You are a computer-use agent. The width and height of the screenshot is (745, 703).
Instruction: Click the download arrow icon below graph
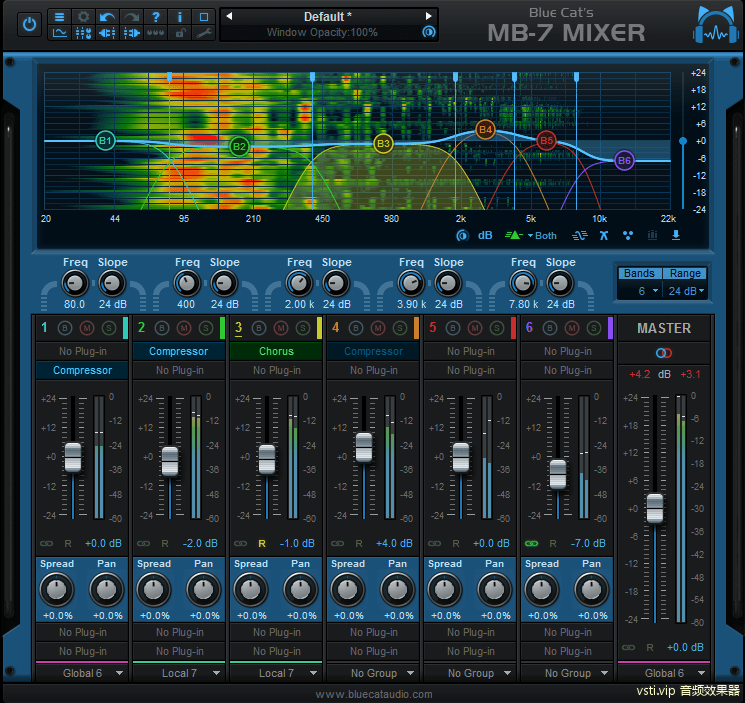(676, 236)
